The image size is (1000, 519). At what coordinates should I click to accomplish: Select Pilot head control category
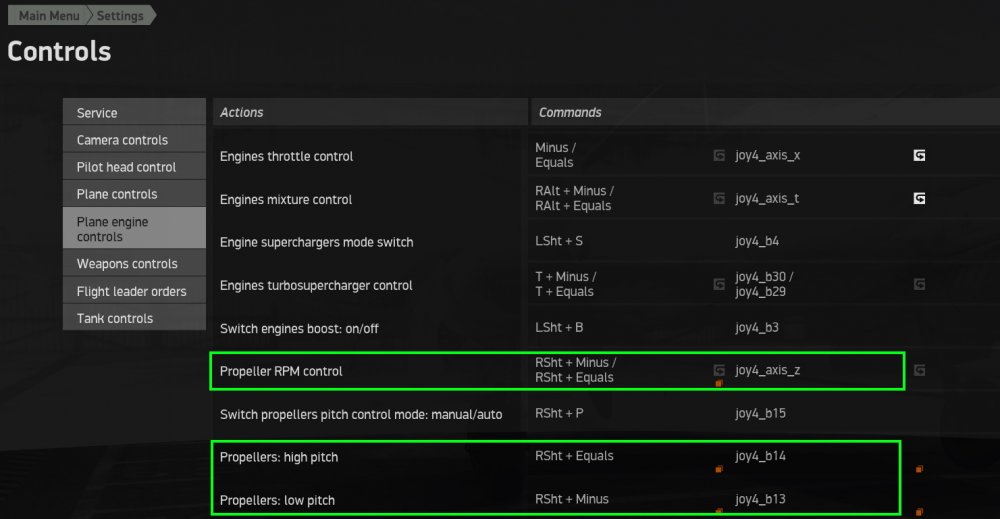point(134,167)
